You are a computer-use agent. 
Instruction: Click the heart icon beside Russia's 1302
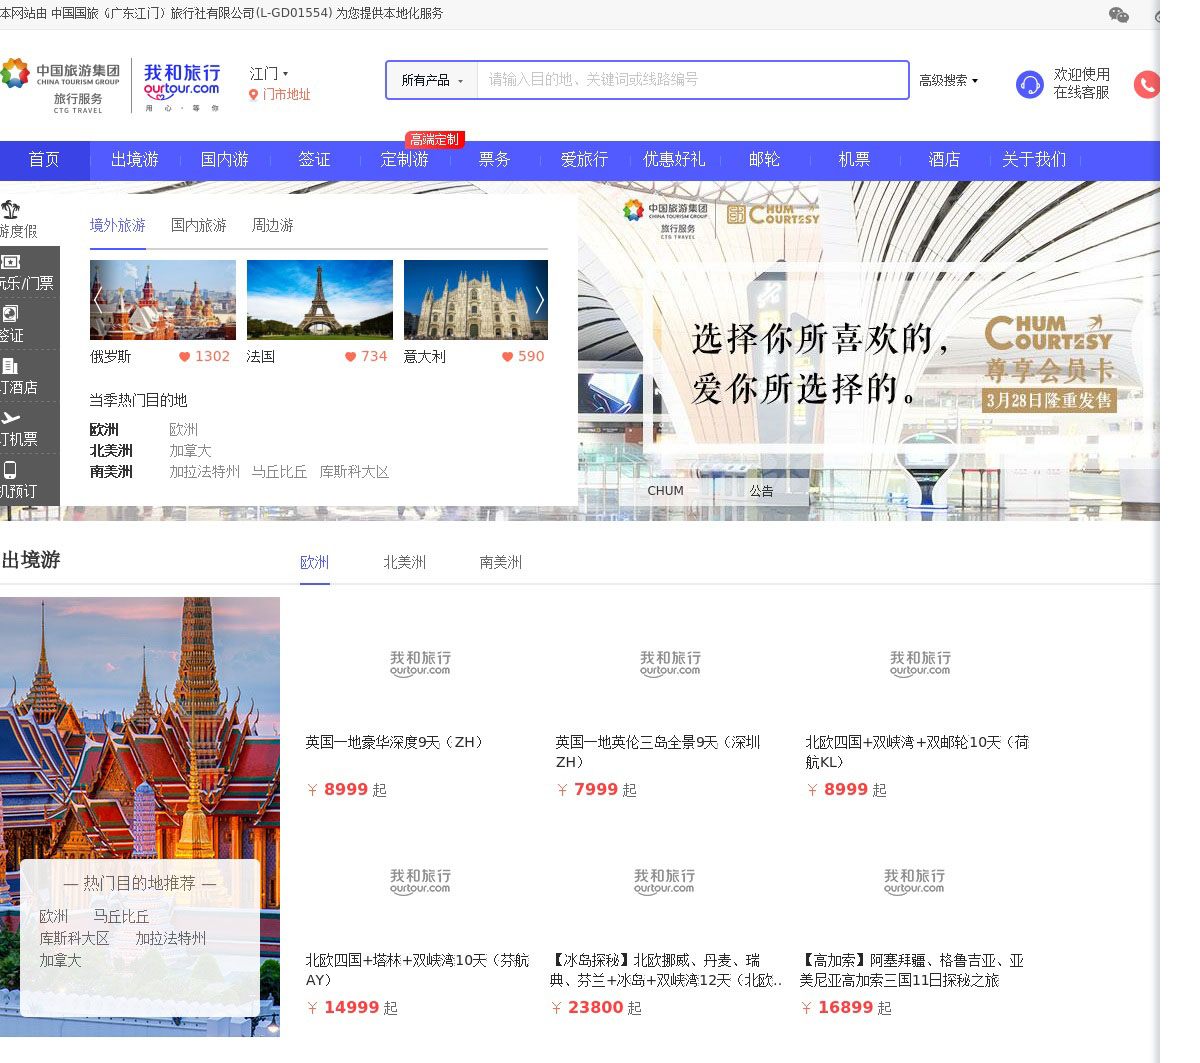pyautogui.click(x=184, y=357)
